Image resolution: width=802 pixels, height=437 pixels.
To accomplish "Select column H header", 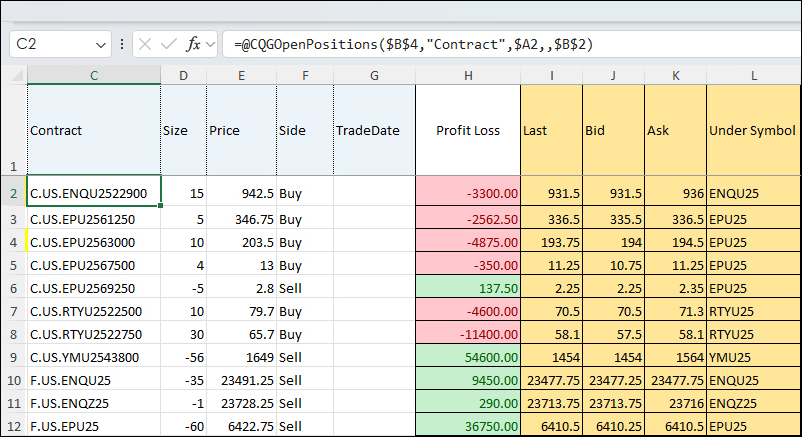I will (467, 76).
